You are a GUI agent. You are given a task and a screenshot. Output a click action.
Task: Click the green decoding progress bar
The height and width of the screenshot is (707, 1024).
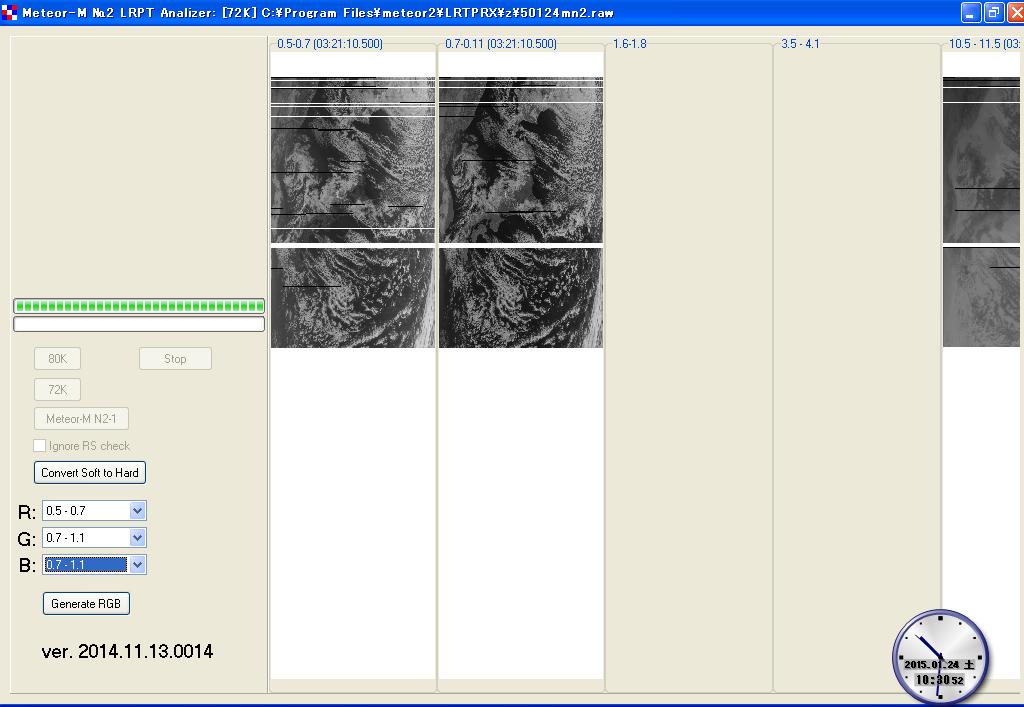pyautogui.click(x=139, y=306)
